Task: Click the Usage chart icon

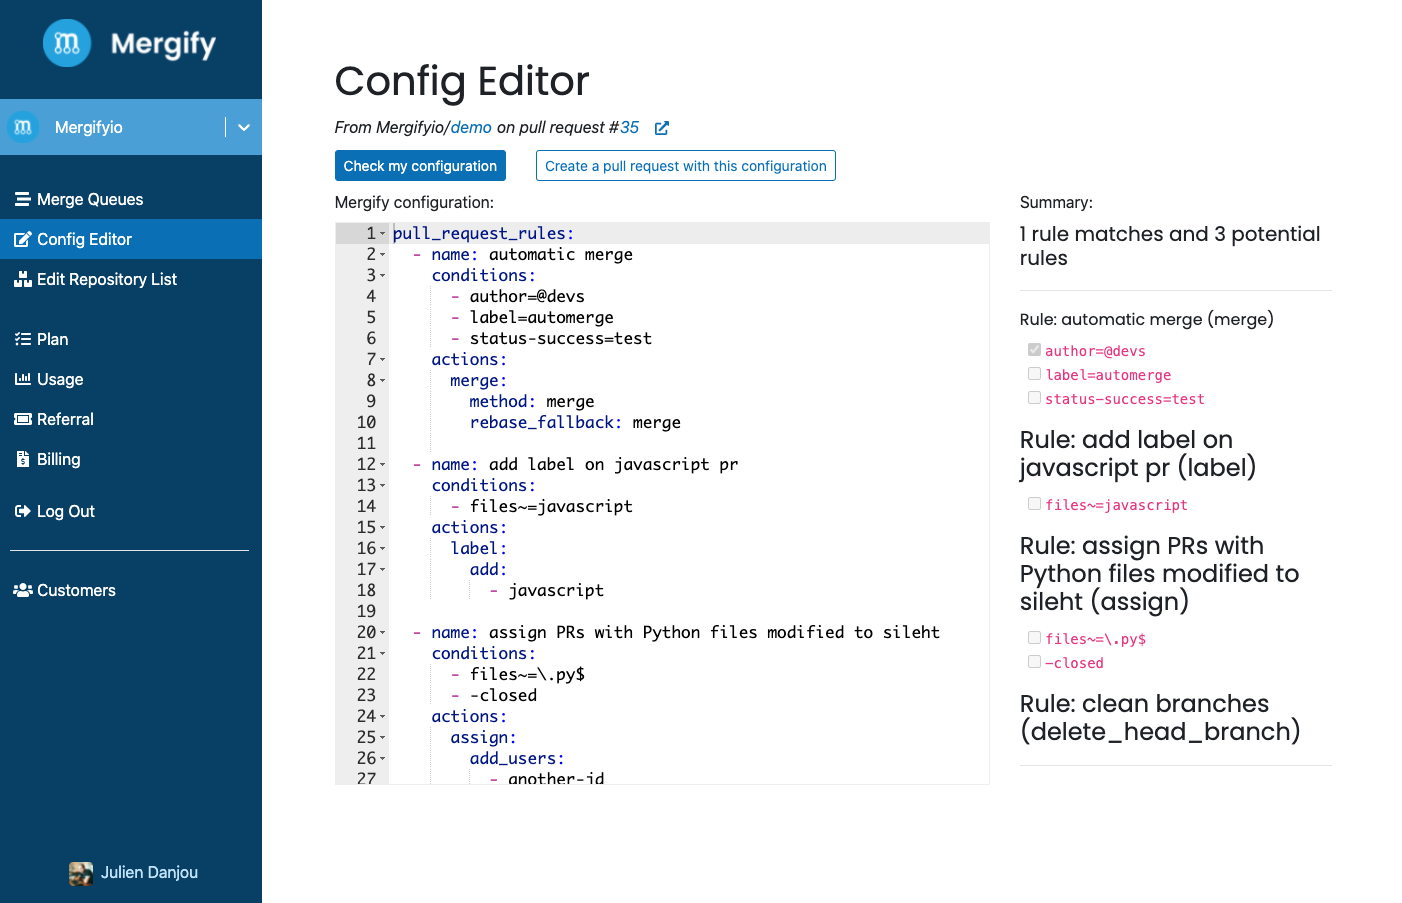Action: (23, 379)
